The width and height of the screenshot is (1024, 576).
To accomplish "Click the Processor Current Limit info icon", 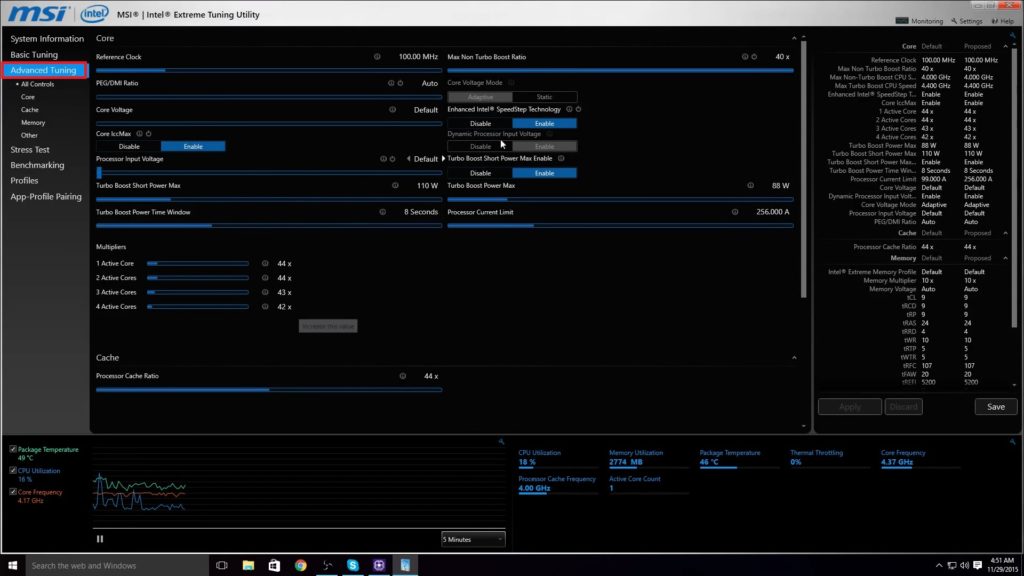I will (x=735, y=212).
